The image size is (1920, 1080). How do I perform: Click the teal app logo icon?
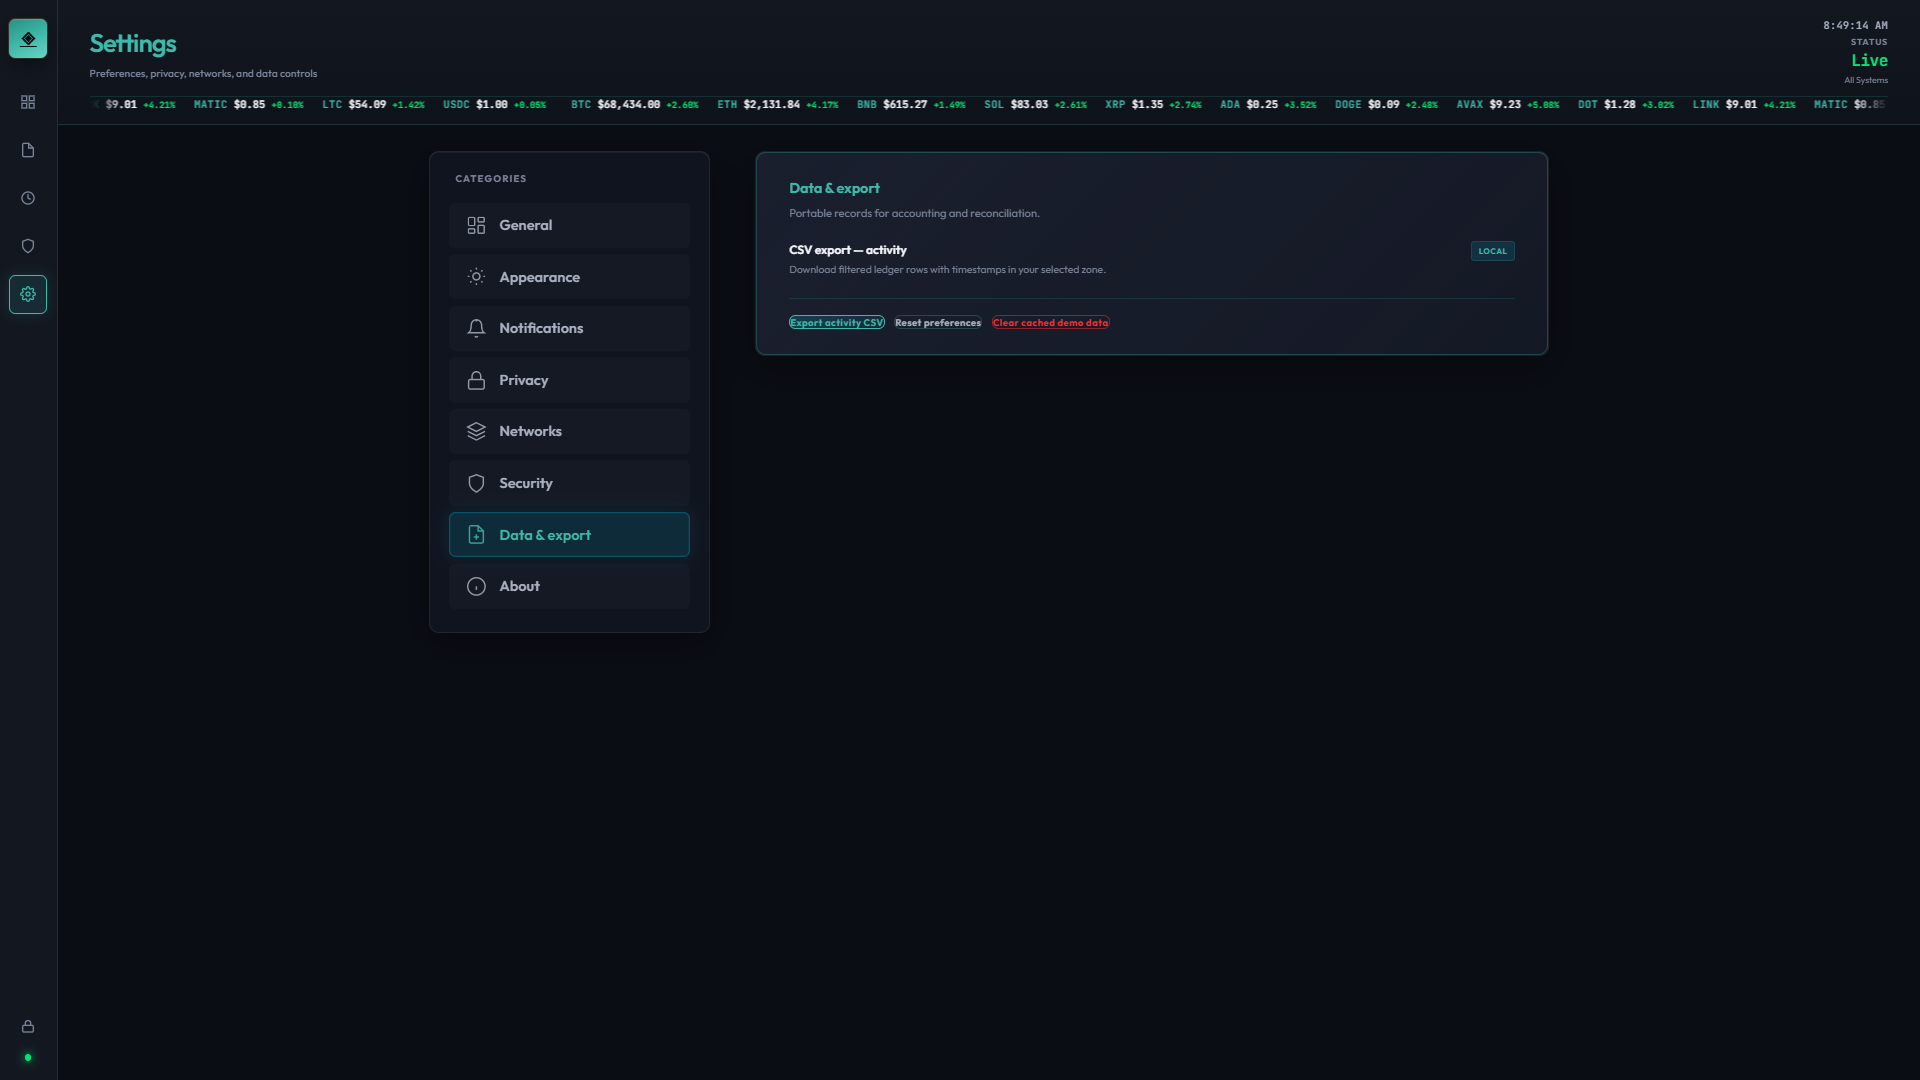click(x=27, y=38)
